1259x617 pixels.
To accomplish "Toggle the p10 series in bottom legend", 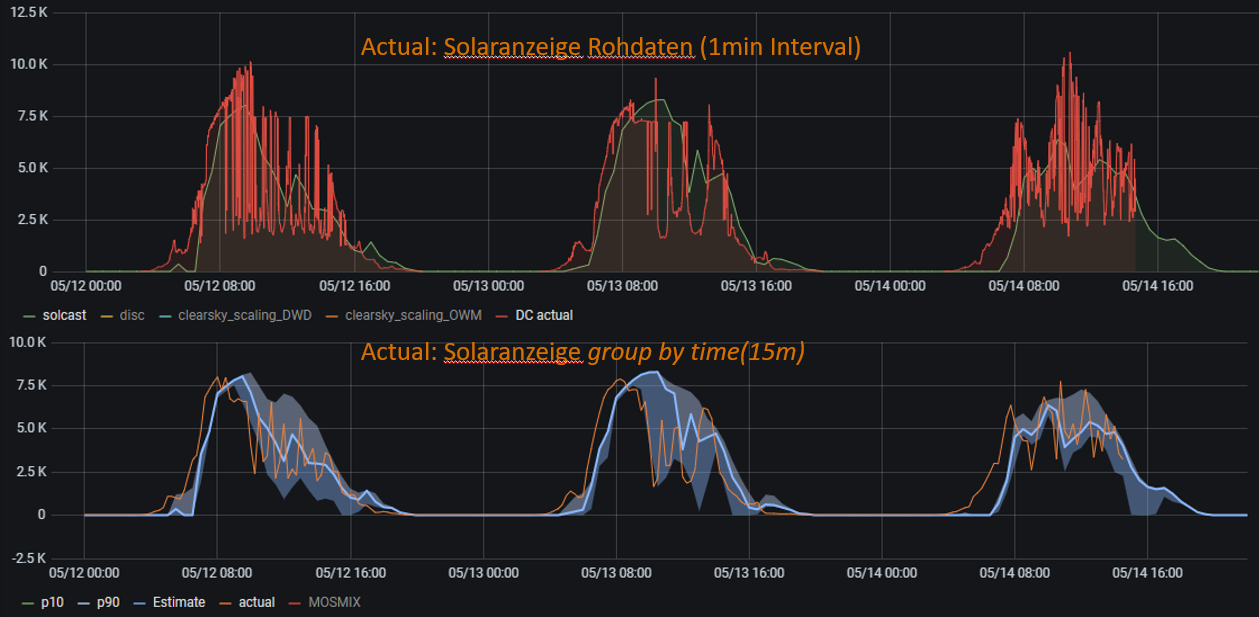I will [51, 603].
